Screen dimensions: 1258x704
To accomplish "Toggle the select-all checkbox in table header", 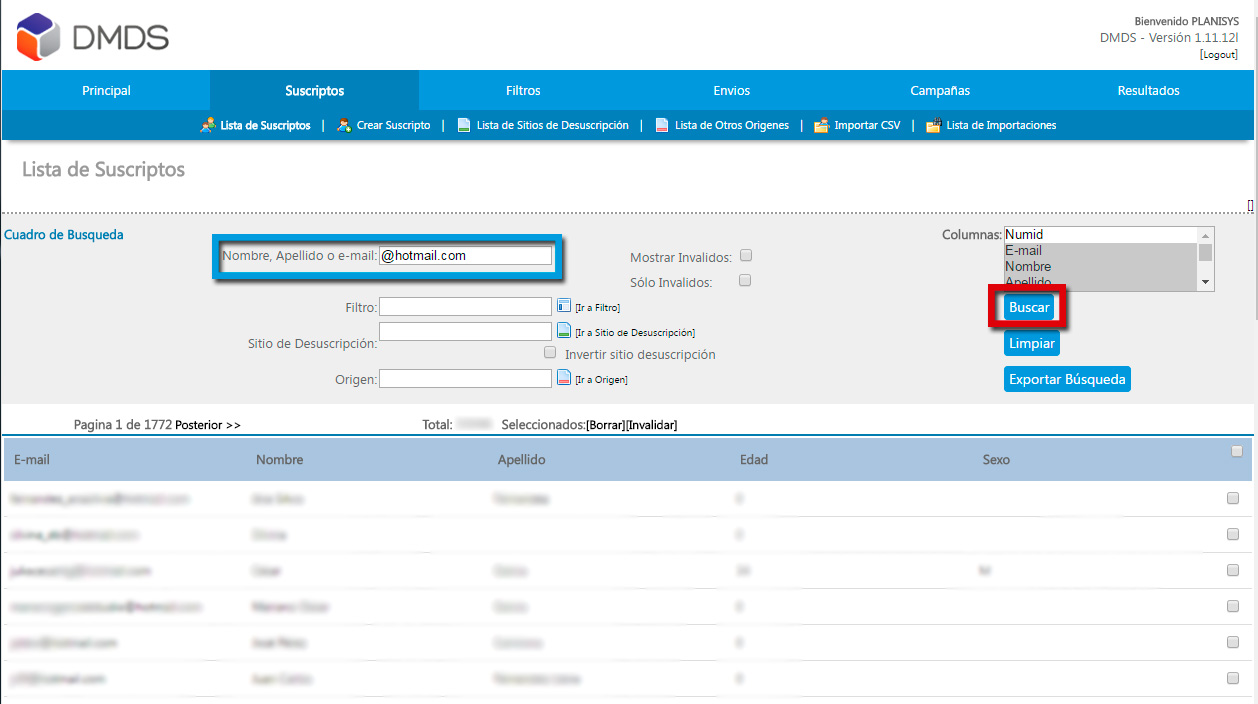I will (x=1237, y=451).
